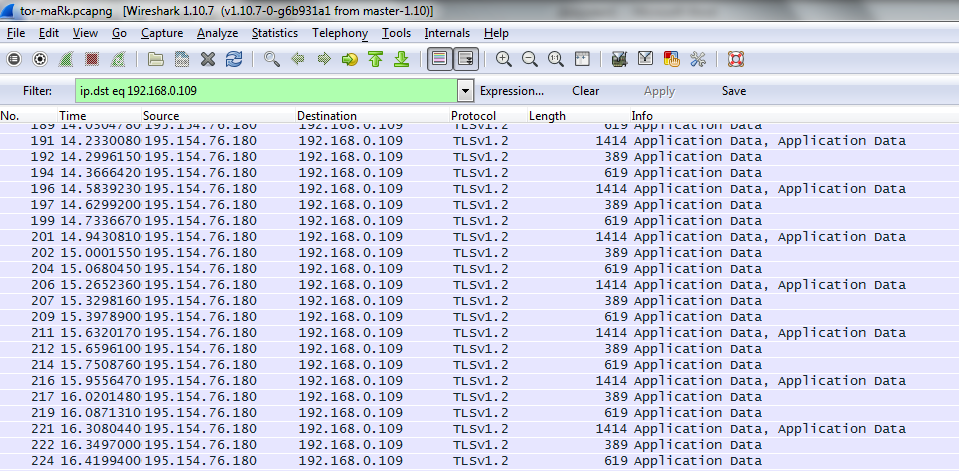
Task: Close this capture file icon
Action: click(x=208, y=59)
